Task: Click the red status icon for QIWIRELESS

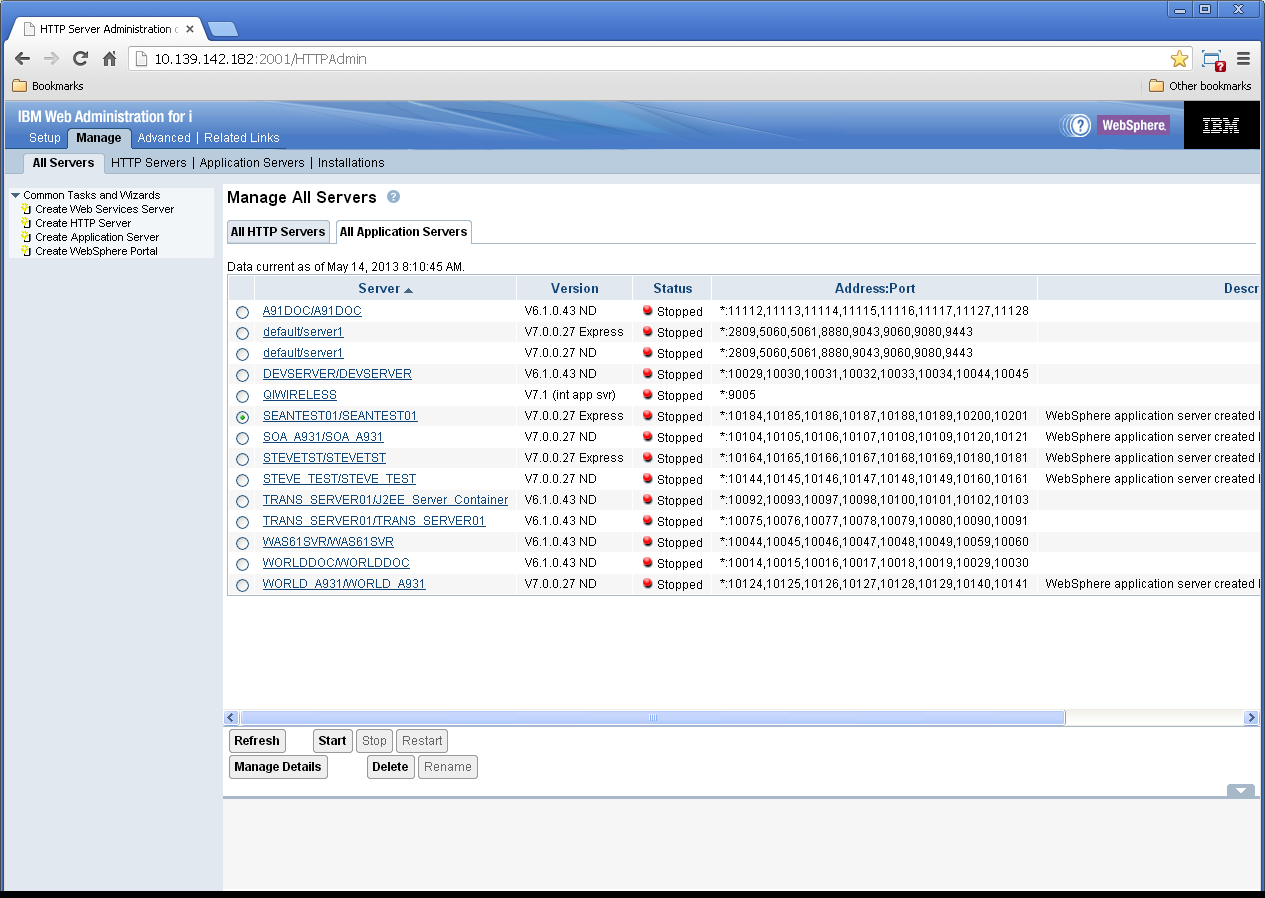Action: tap(648, 395)
